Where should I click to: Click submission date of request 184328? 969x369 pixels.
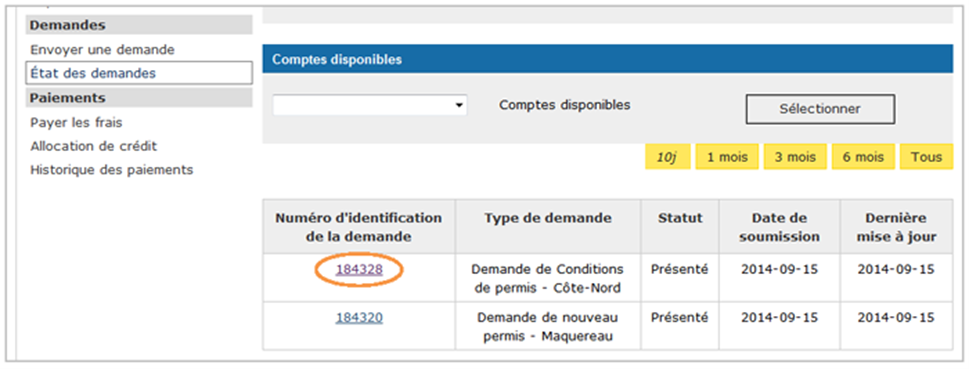pyautogui.click(x=779, y=269)
